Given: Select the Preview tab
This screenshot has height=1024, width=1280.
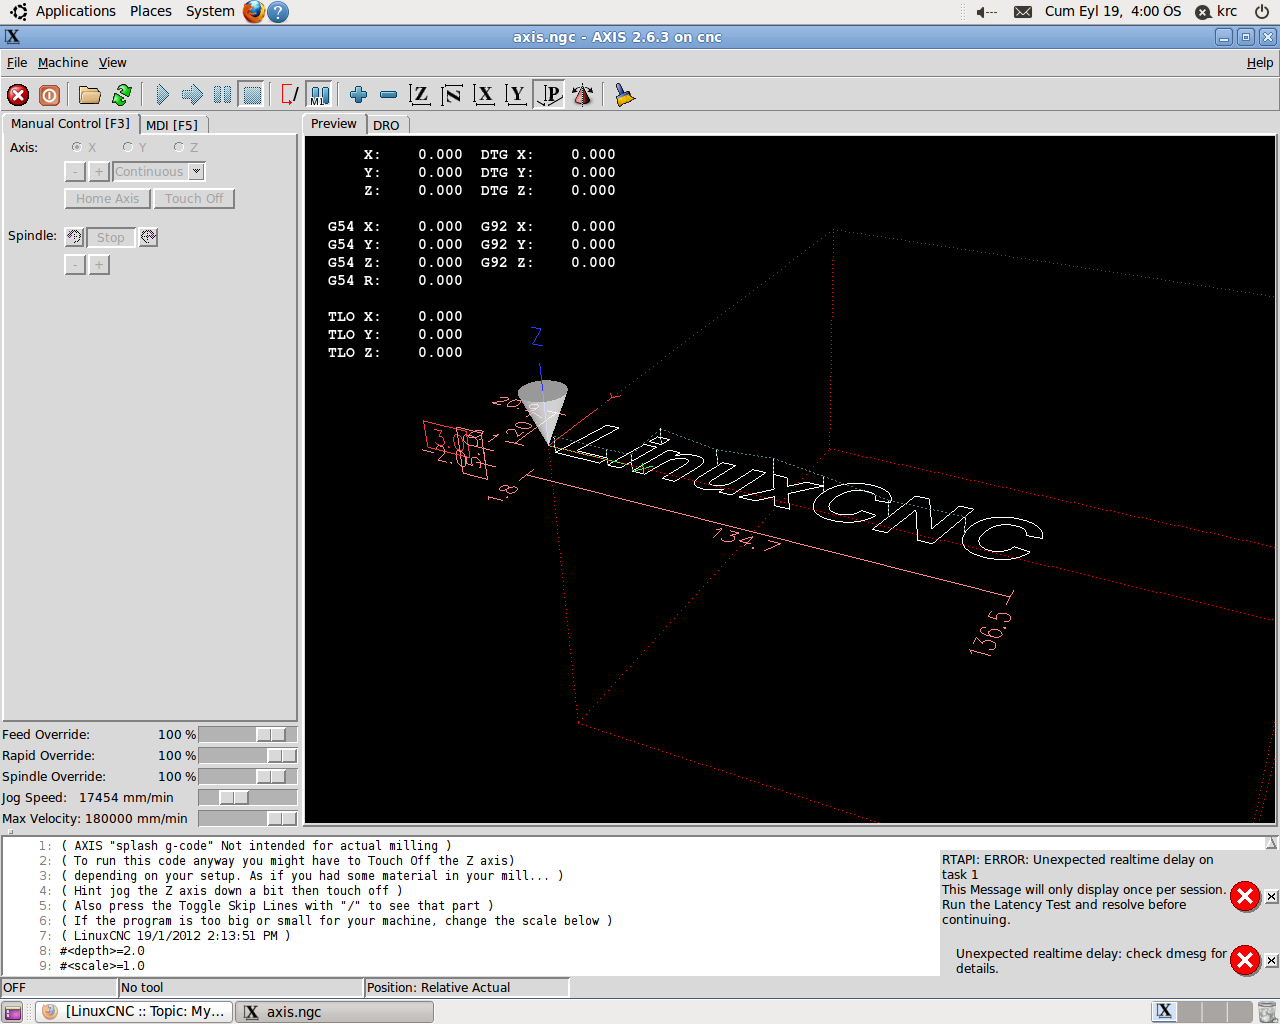Looking at the screenshot, I should tap(334, 124).
